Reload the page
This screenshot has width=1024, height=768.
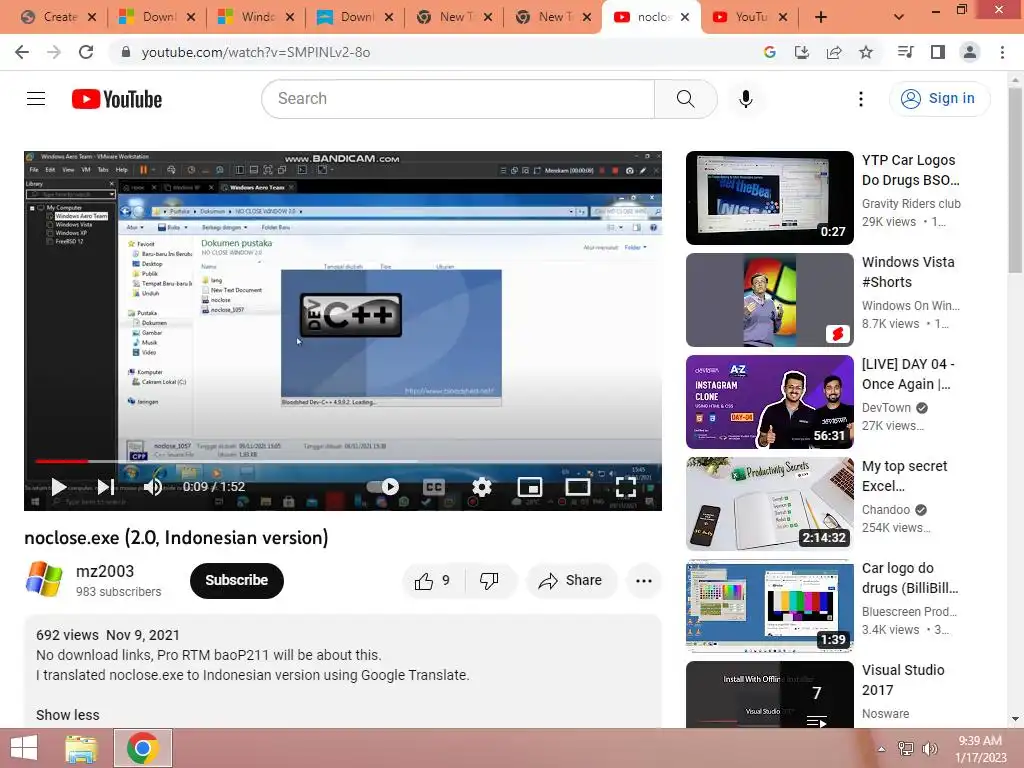(x=86, y=52)
